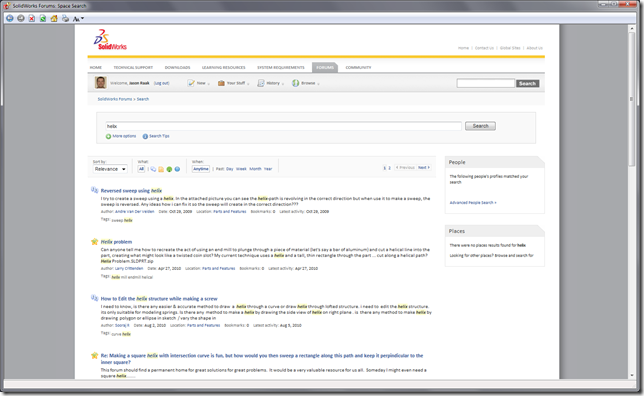
Task: Click the New pencil icon
Action: tap(191, 83)
